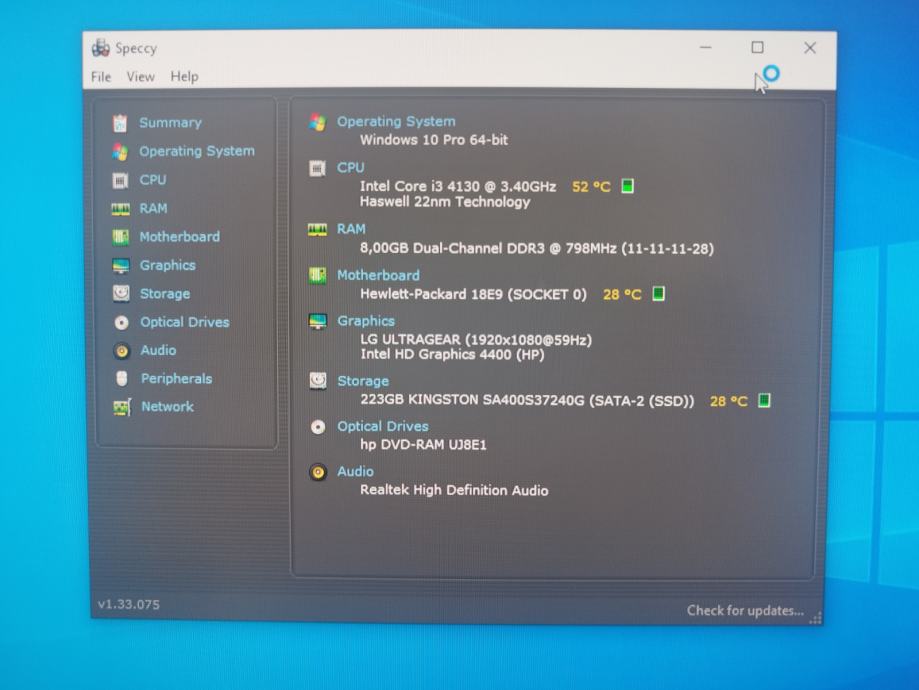Screen dimensions: 919x690
Task: Click the Graphics heading link in summary
Action: [x=366, y=321]
